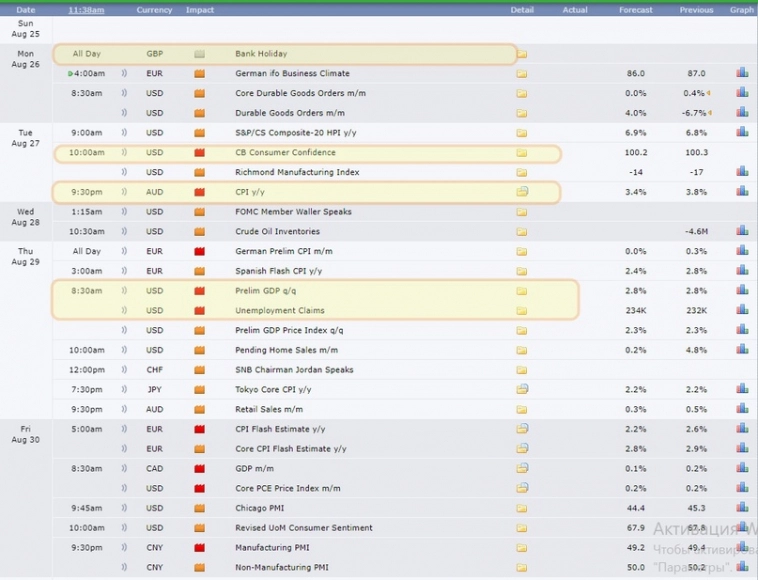Show graph for Durable Goods Orders m/m
Viewport: 758px width, 580px height.
(x=743, y=112)
